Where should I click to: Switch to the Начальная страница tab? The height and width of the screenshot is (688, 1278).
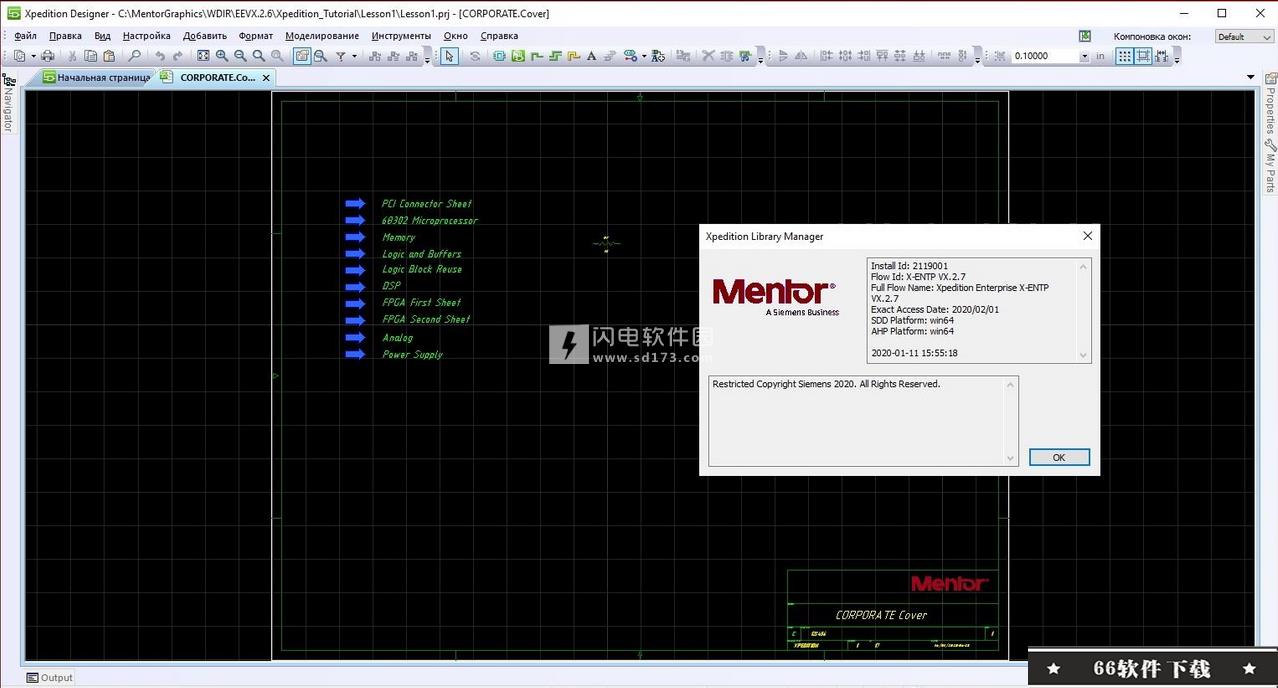tap(96, 77)
